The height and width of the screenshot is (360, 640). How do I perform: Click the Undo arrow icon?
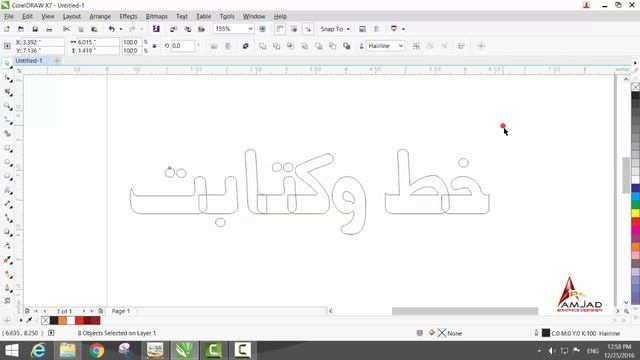(x=111, y=29)
